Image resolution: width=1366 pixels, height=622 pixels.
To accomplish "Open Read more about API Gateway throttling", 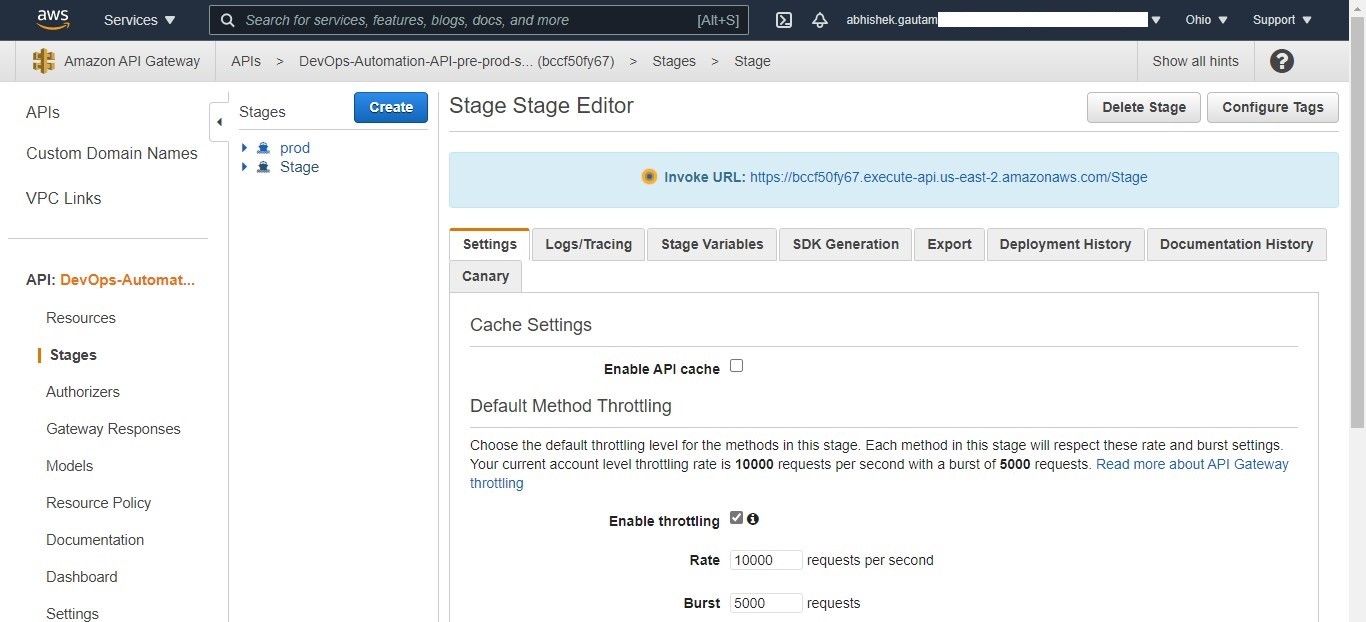I will tap(880, 473).
